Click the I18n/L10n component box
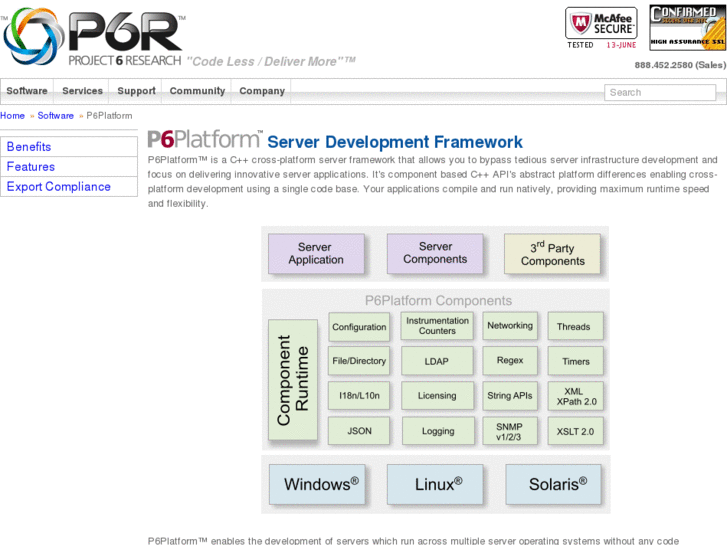This screenshot has height=545, width=727. click(x=359, y=396)
